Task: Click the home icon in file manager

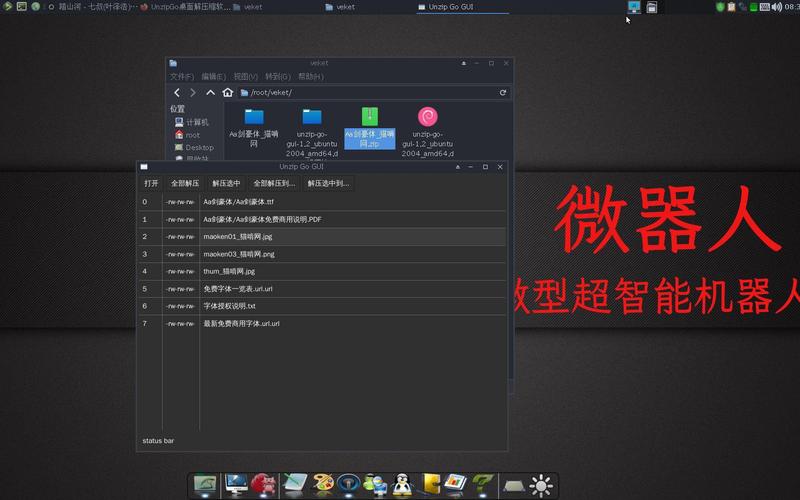Action: click(x=228, y=93)
